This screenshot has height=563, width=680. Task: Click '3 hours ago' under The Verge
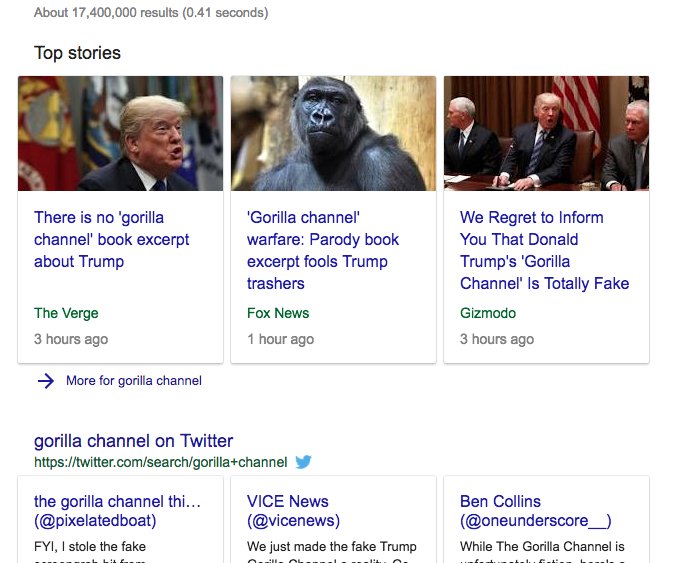71,339
